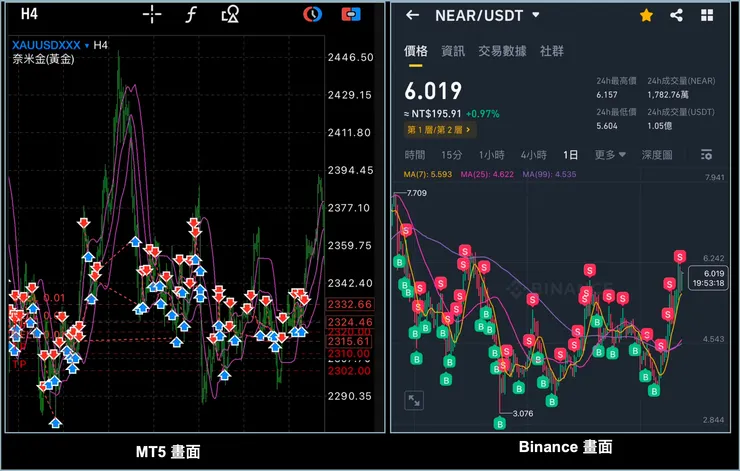Click the B marker near the 3.076 low
Viewport: 740px width, 471px height.
[x=500, y=423]
